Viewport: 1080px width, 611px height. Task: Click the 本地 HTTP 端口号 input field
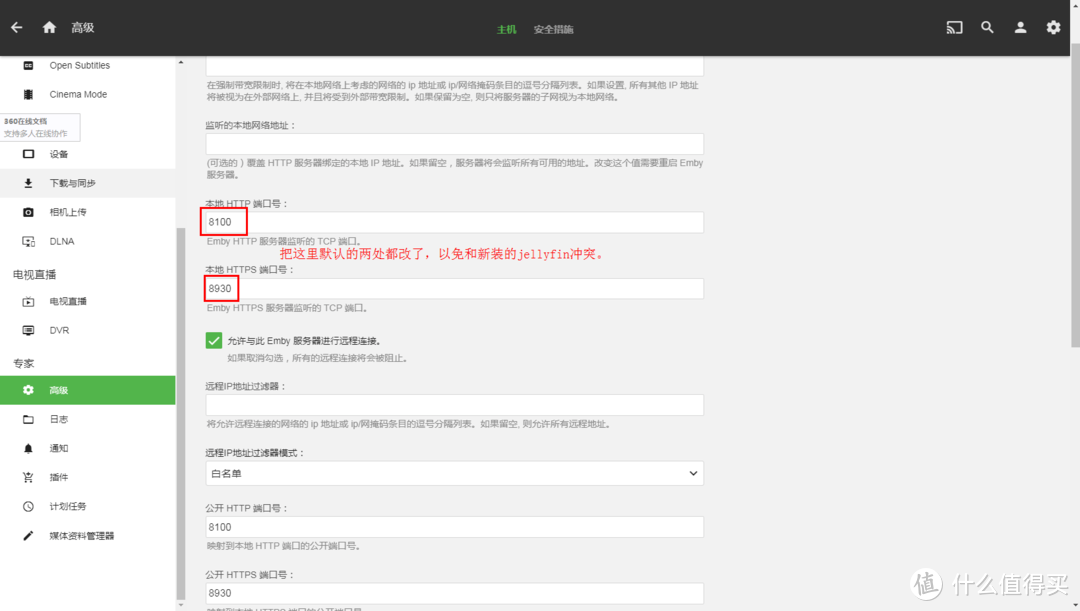point(455,222)
